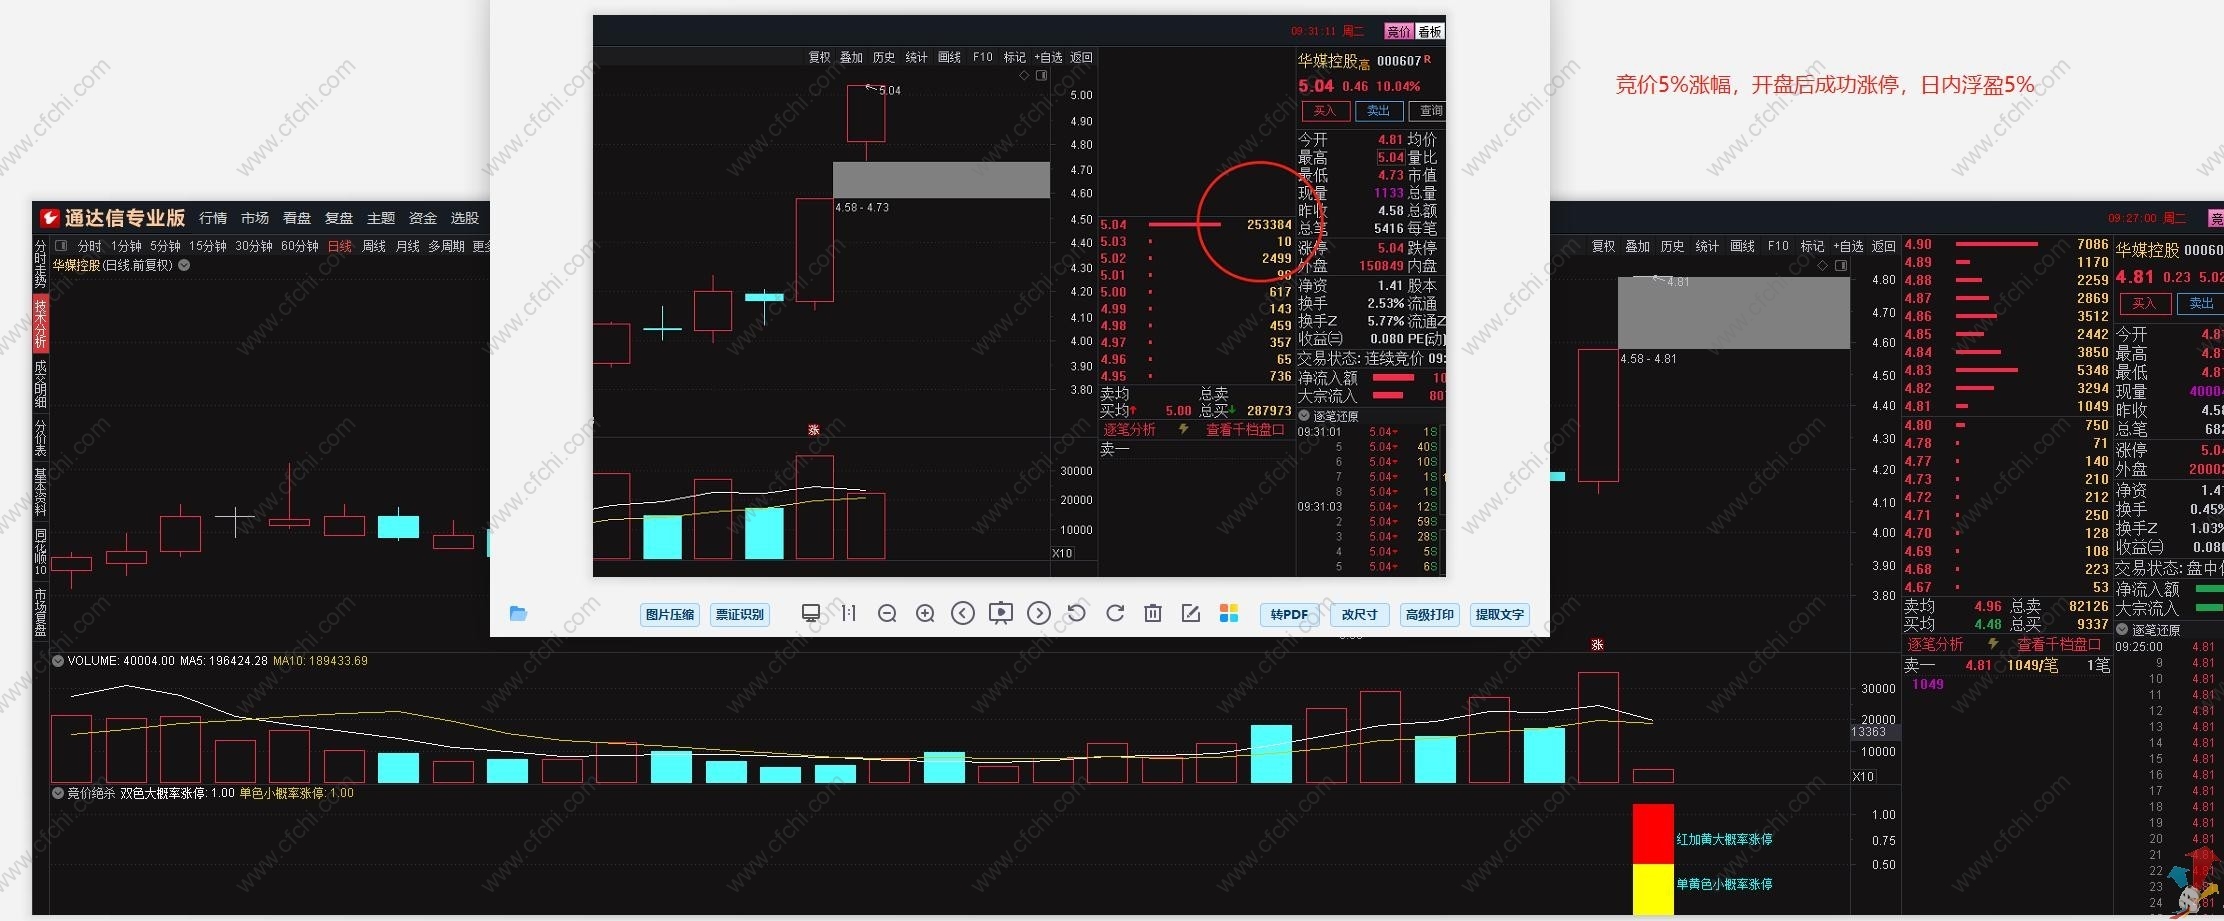Select 分时走势 in the left sidebar
The height and width of the screenshot is (921, 2224).
40,264
